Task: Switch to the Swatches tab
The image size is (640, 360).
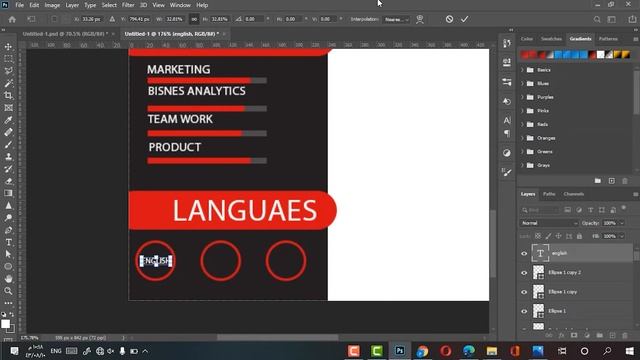Action: tap(551, 39)
